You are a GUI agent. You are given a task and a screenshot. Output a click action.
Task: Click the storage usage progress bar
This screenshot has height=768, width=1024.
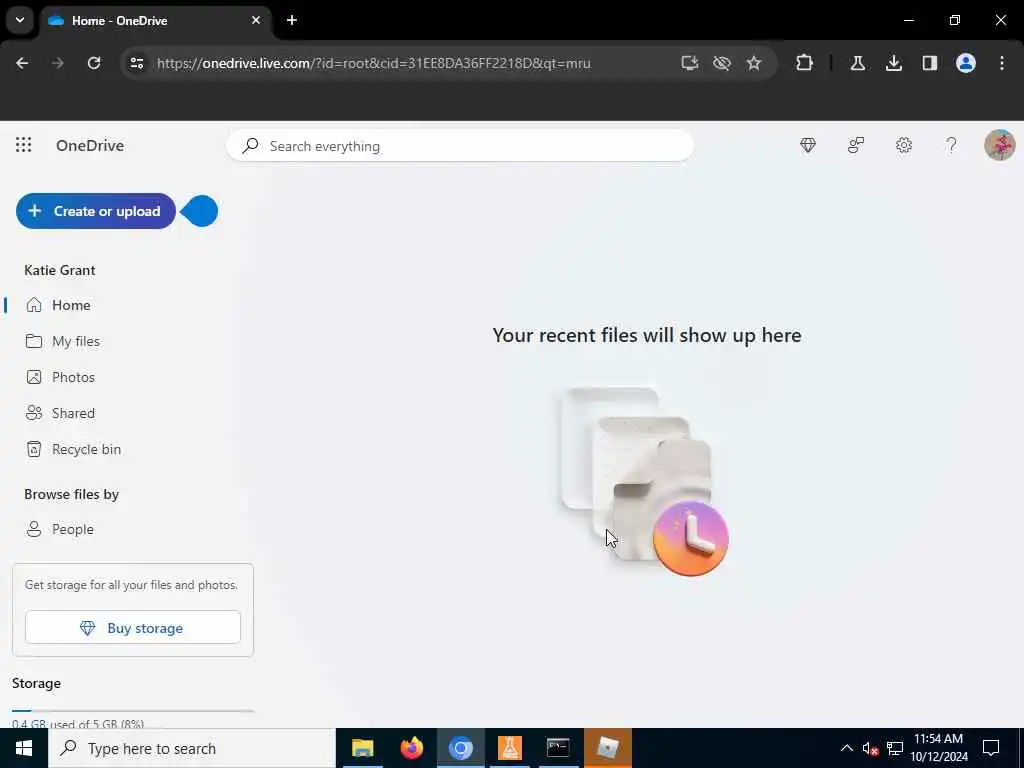pyautogui.click(x=133, y=711)
